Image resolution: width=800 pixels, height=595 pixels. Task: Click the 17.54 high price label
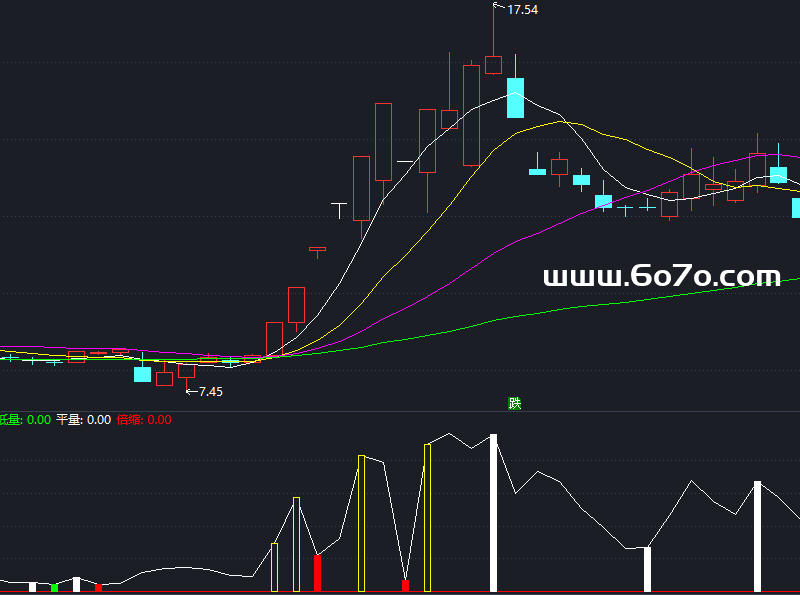[x=522, y=10]
